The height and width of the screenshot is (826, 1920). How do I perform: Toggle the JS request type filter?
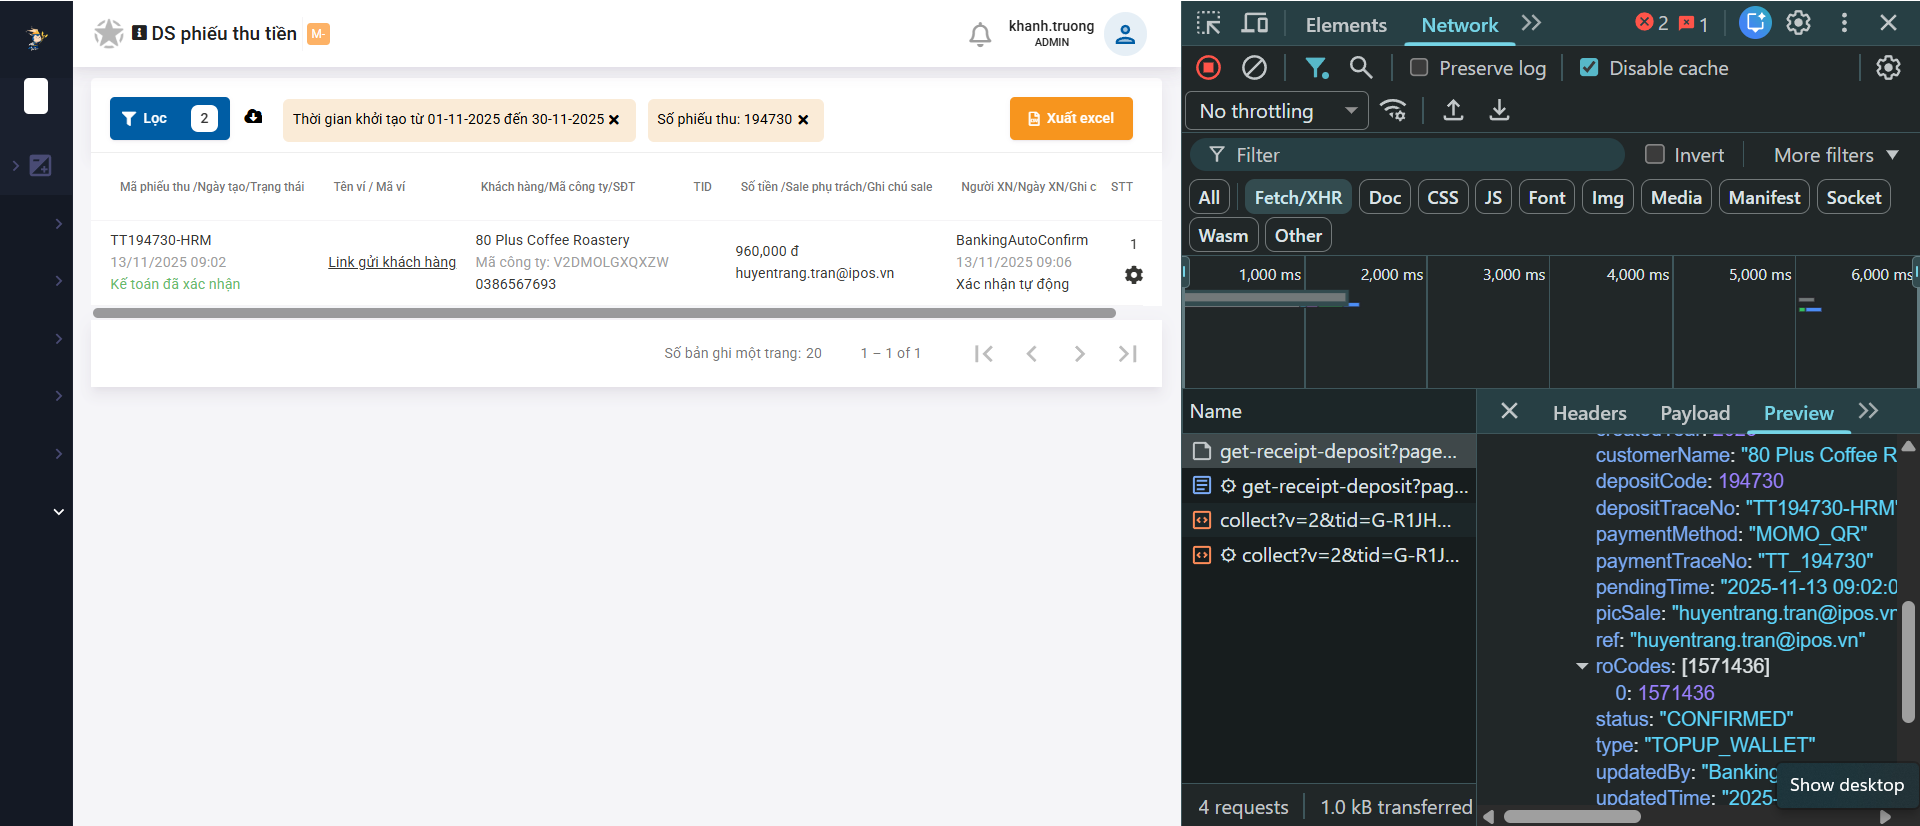click(x=1493, y=197)
